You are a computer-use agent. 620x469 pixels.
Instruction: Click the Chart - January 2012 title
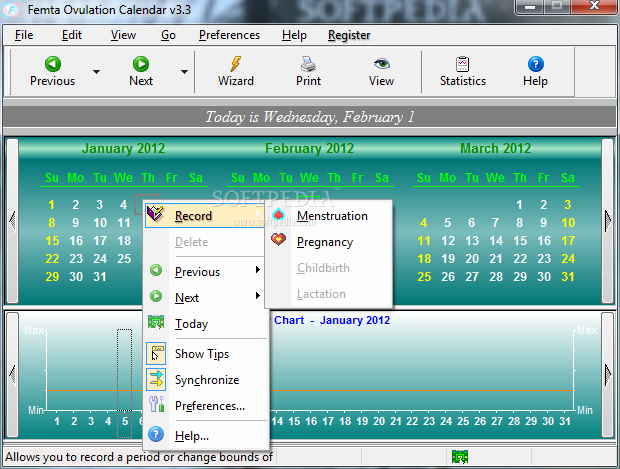[x=332, y=320]
